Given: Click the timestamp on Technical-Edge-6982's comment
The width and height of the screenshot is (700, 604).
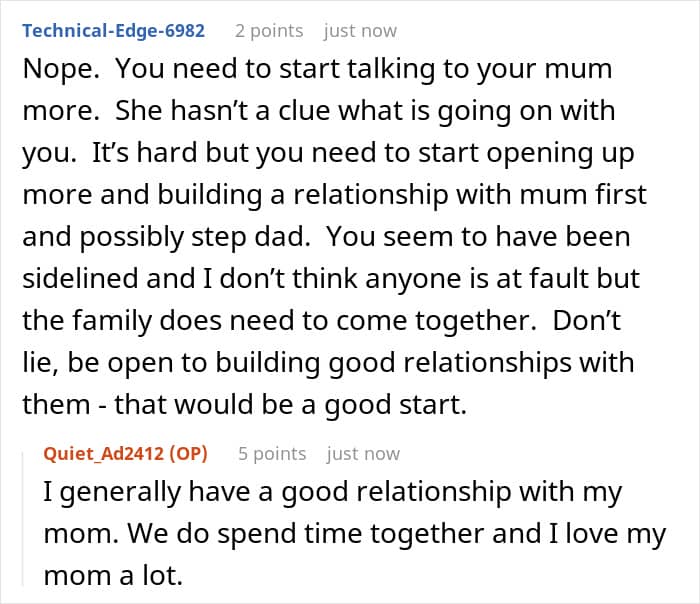Looking at the screenshot, I should [360, 30].
